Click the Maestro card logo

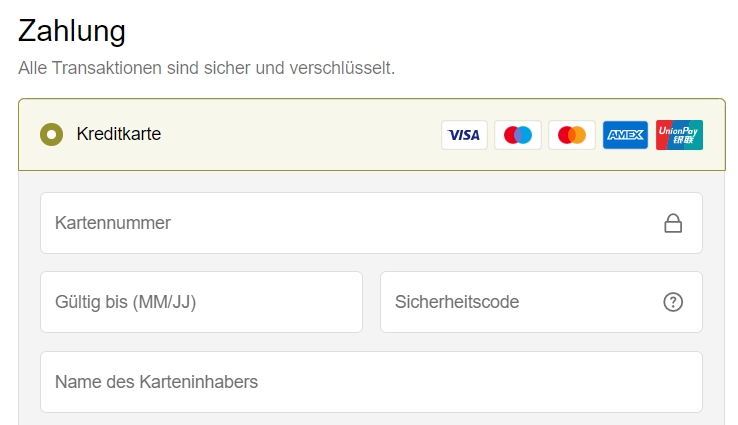(x=518, y=135)
